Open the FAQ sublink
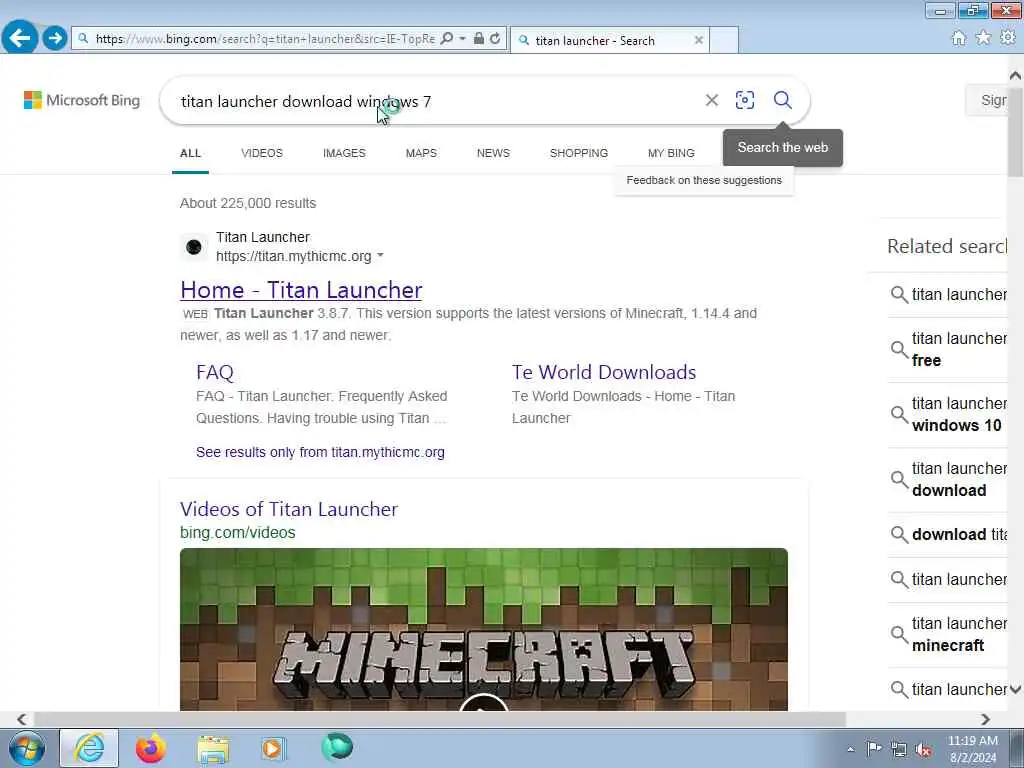This screenshot has height=768, width=1024. tap(215, 372)
